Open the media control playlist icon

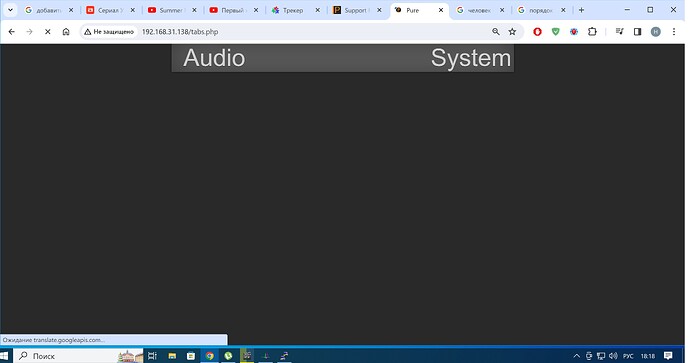[620, 32]
